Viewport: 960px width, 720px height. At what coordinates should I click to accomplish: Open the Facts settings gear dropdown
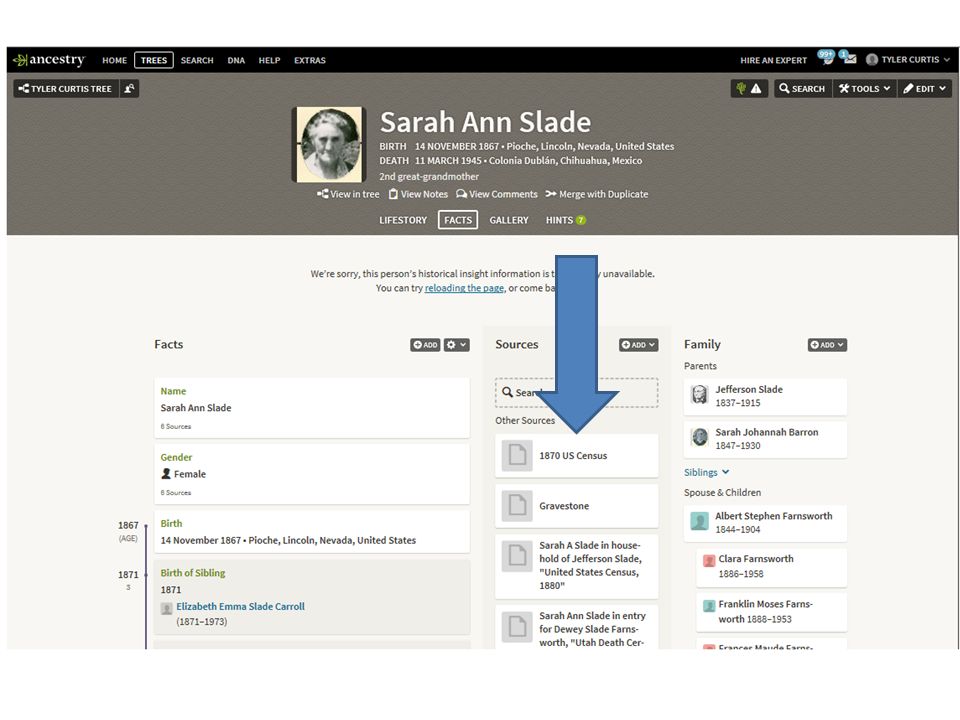[x=457, y=345]
